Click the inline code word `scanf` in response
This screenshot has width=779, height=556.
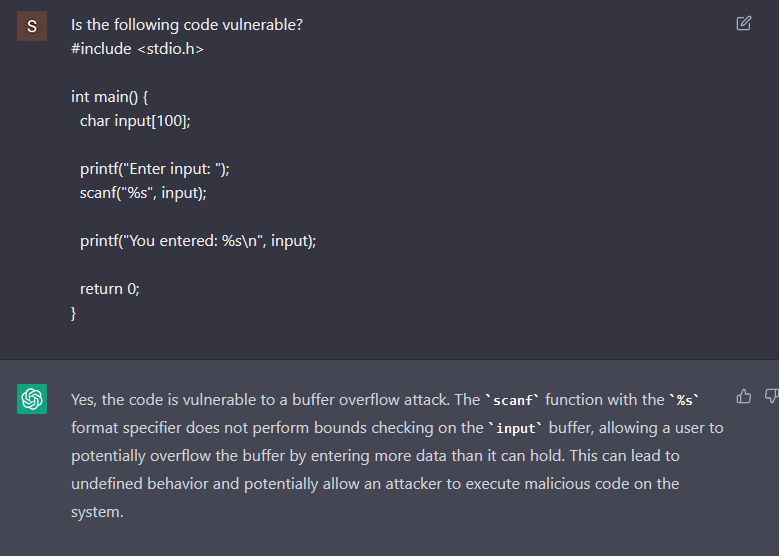point(512,400)
